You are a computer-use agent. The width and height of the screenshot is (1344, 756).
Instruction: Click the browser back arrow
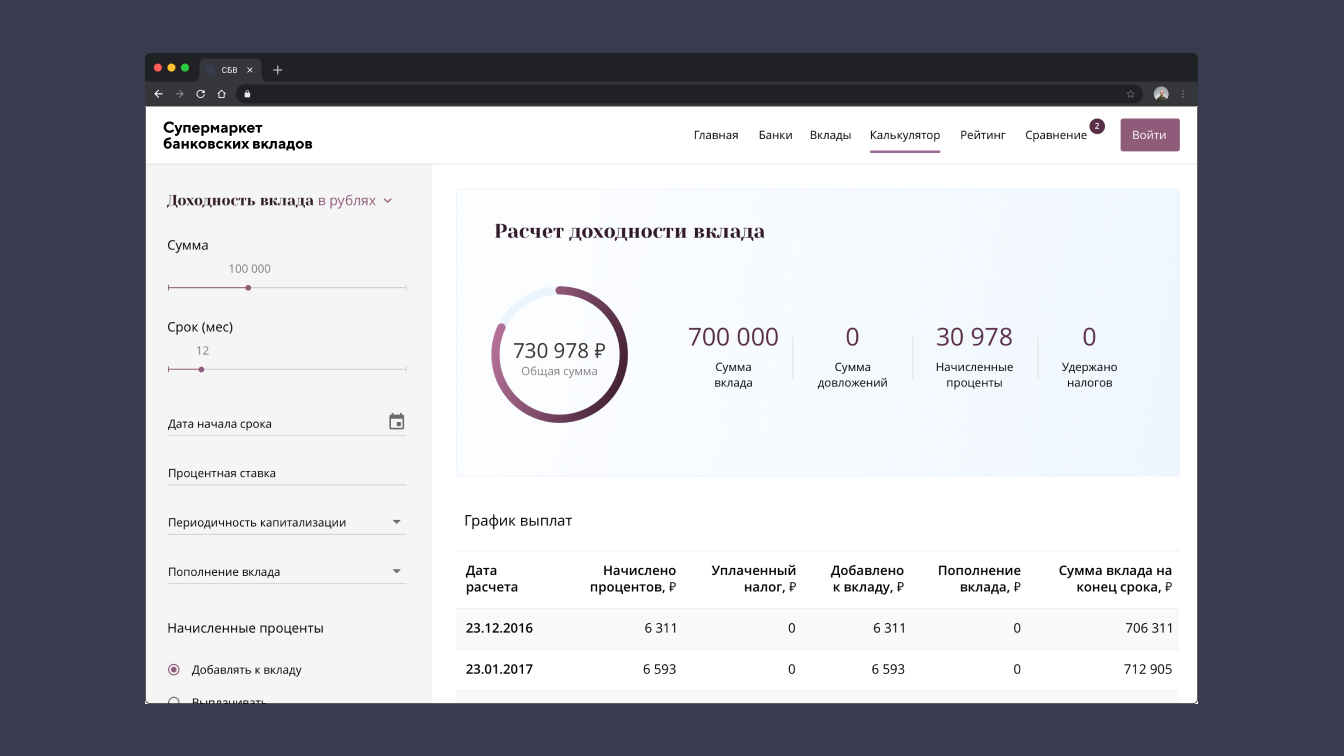click(158, 94)
